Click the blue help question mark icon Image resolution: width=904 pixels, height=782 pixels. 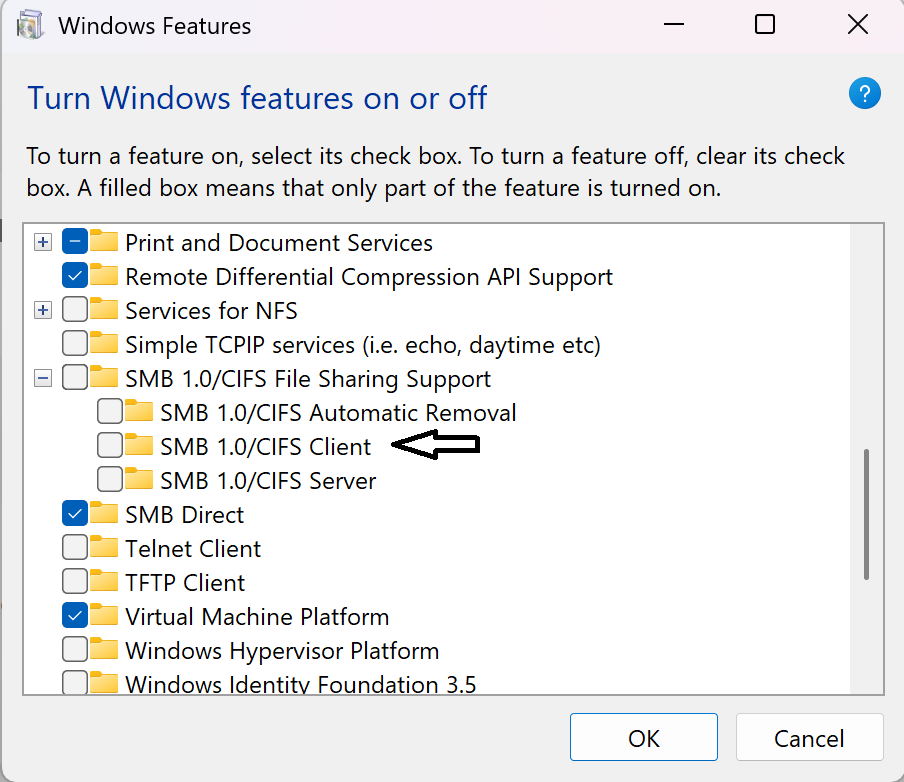coord(864,95)
